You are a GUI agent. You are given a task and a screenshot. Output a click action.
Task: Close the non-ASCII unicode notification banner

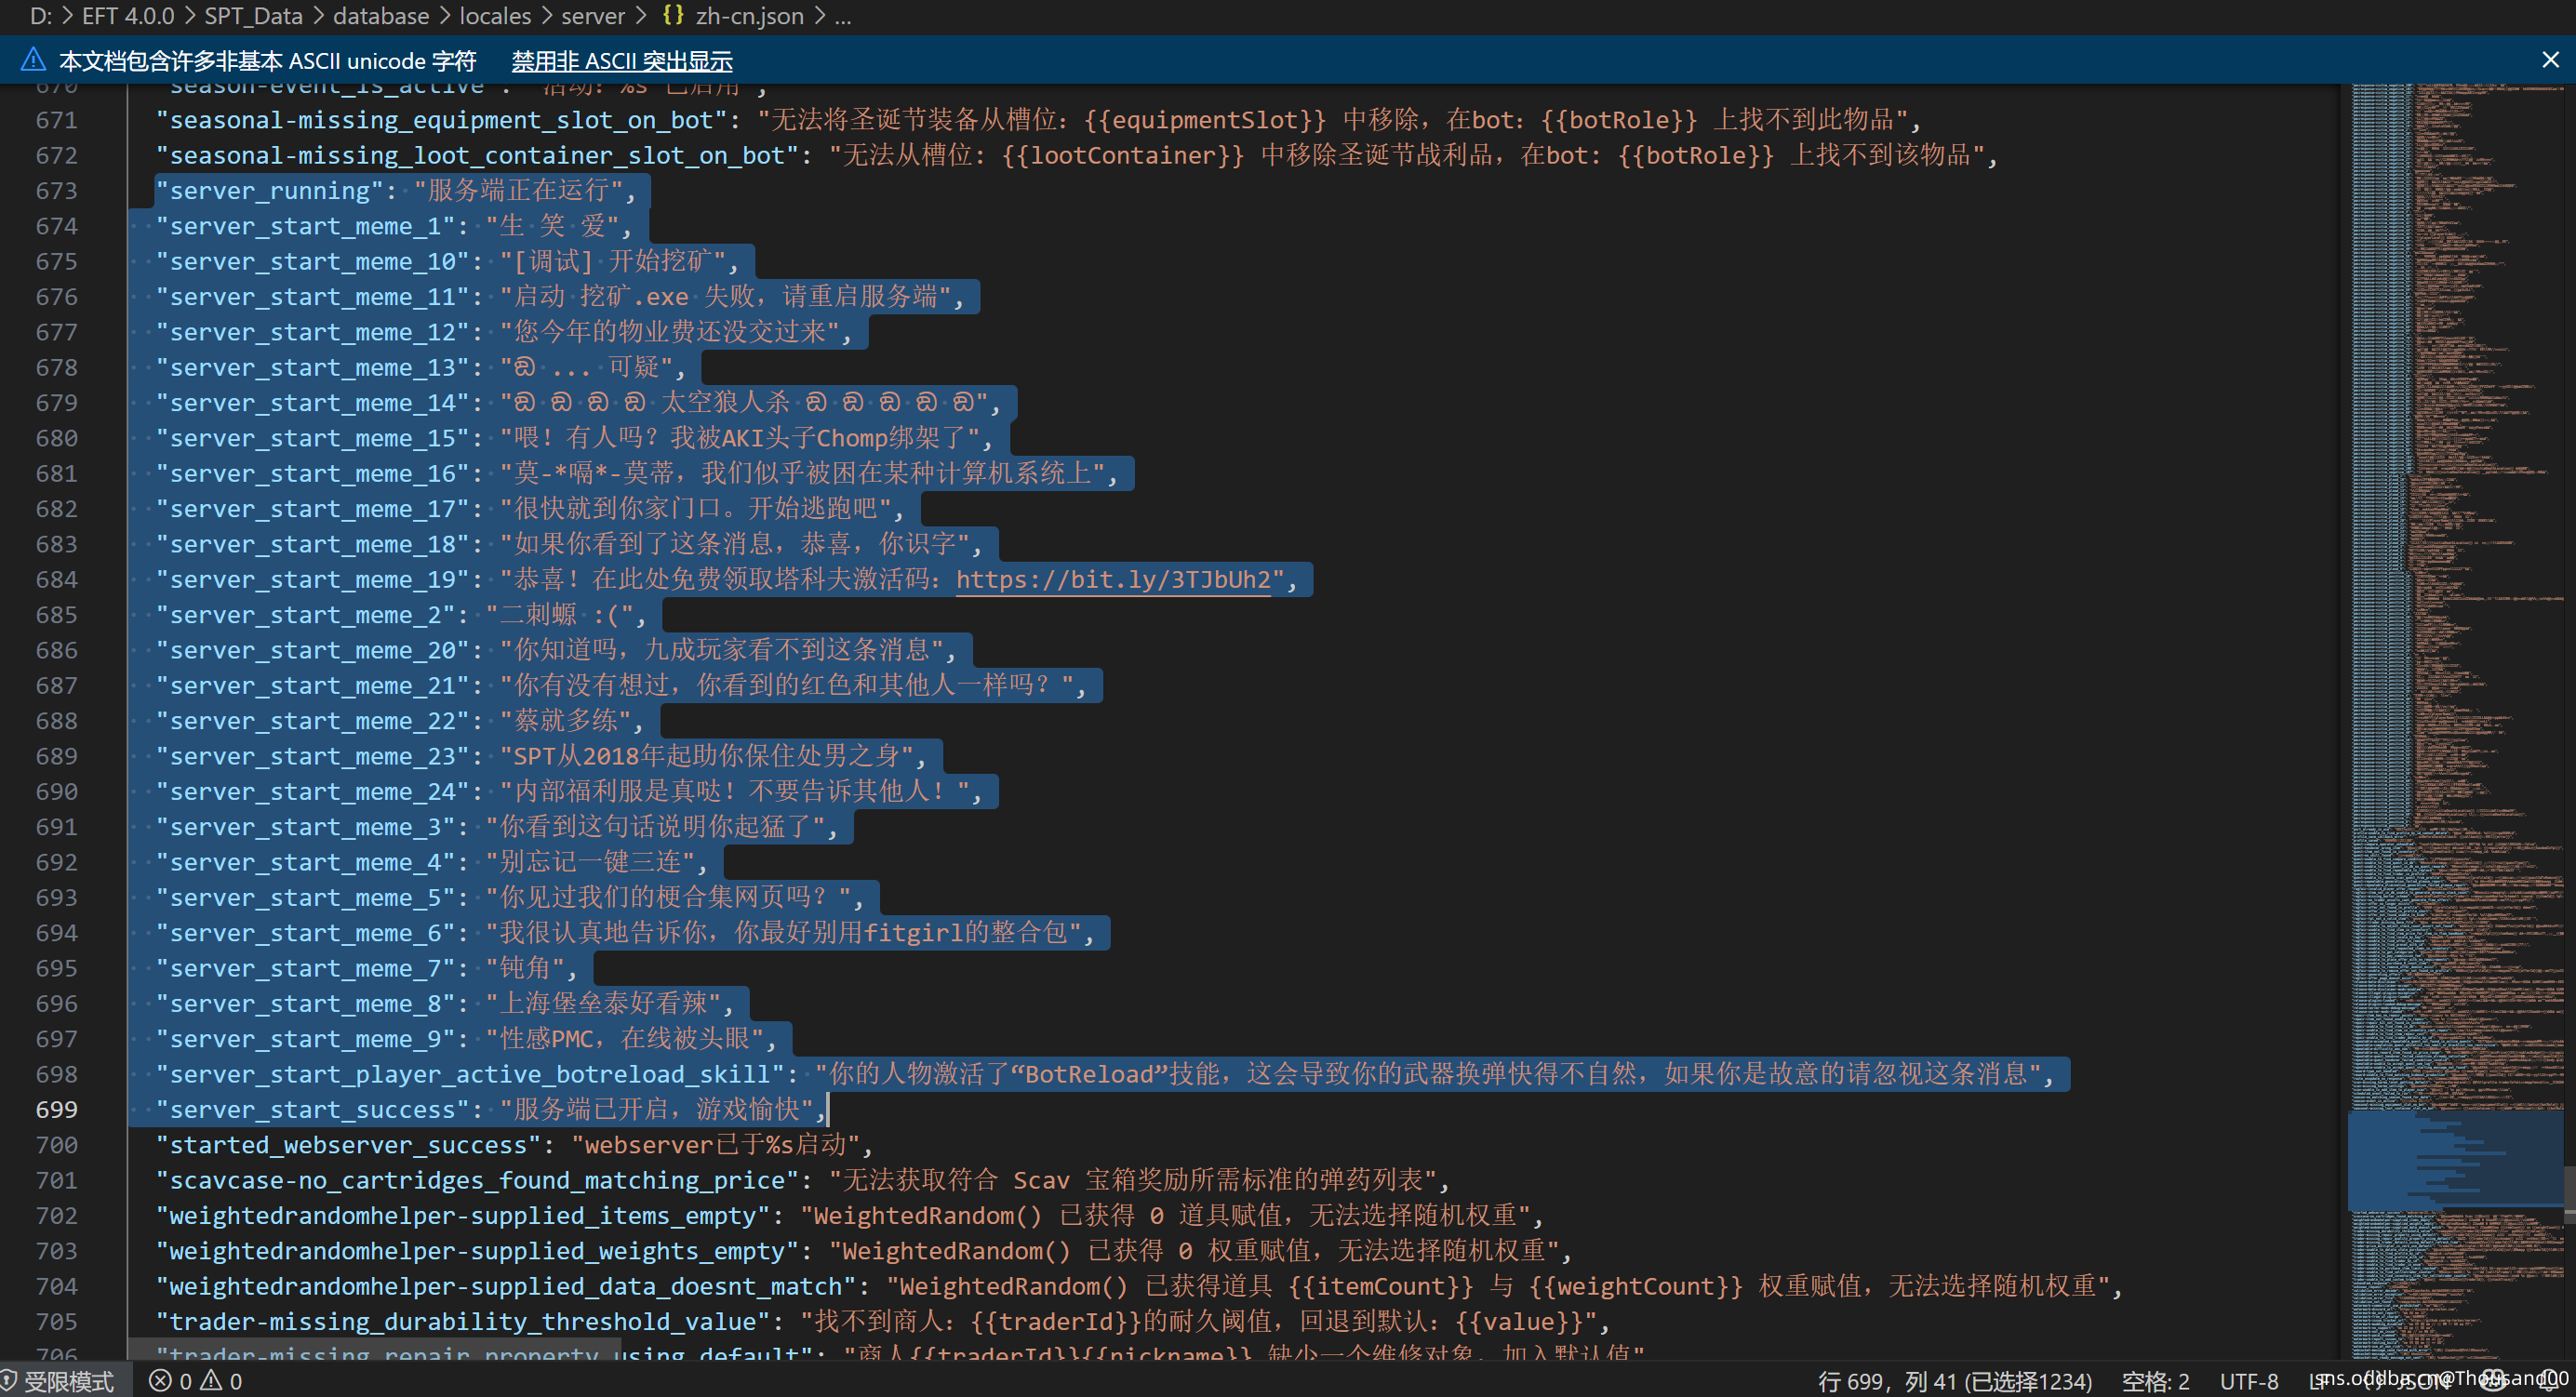point(2550,60)
